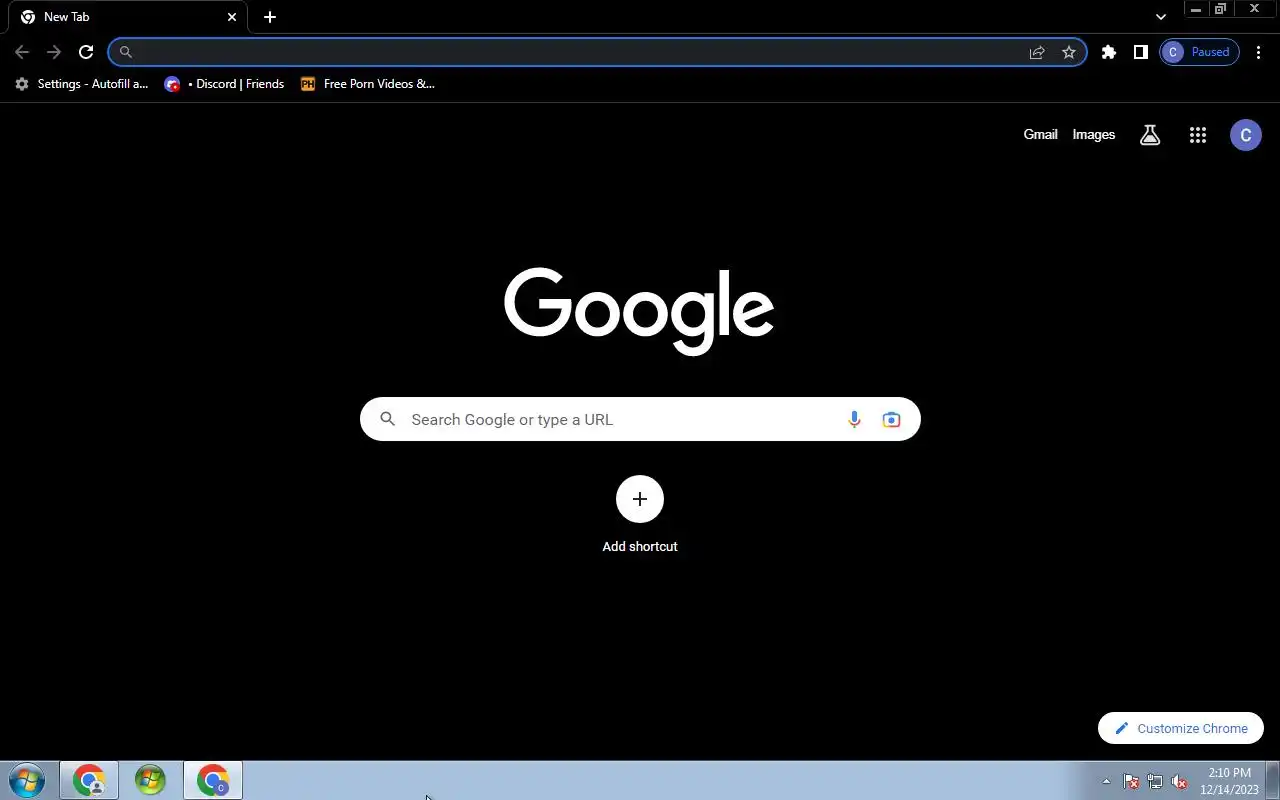Screen dimensions: 1280x800
Task: Open the Google account avatar C
Action: tap(1246, 135)
